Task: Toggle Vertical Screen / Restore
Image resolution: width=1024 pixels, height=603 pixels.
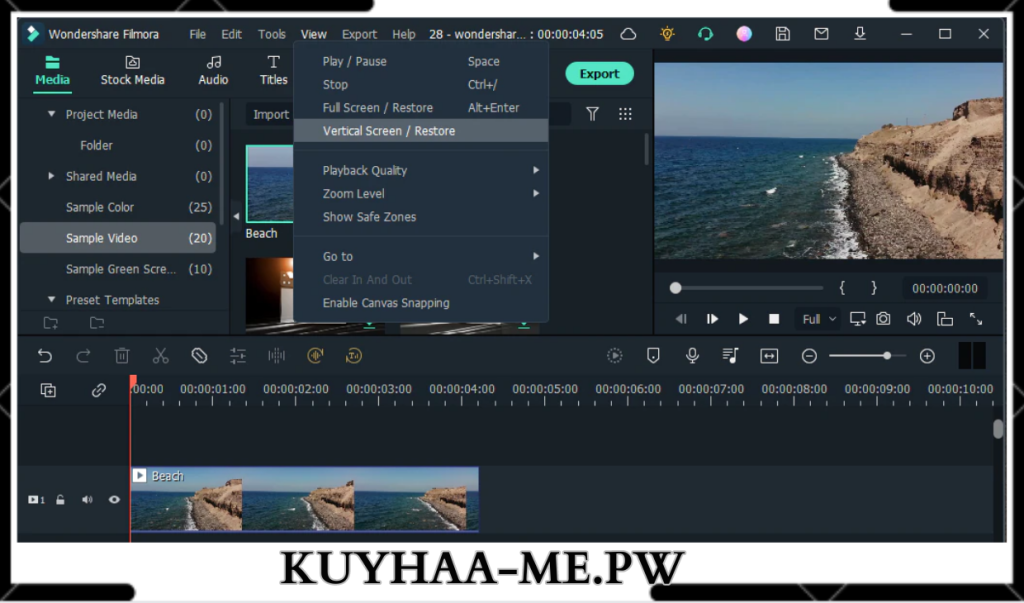Action: [x=421, y=131]
